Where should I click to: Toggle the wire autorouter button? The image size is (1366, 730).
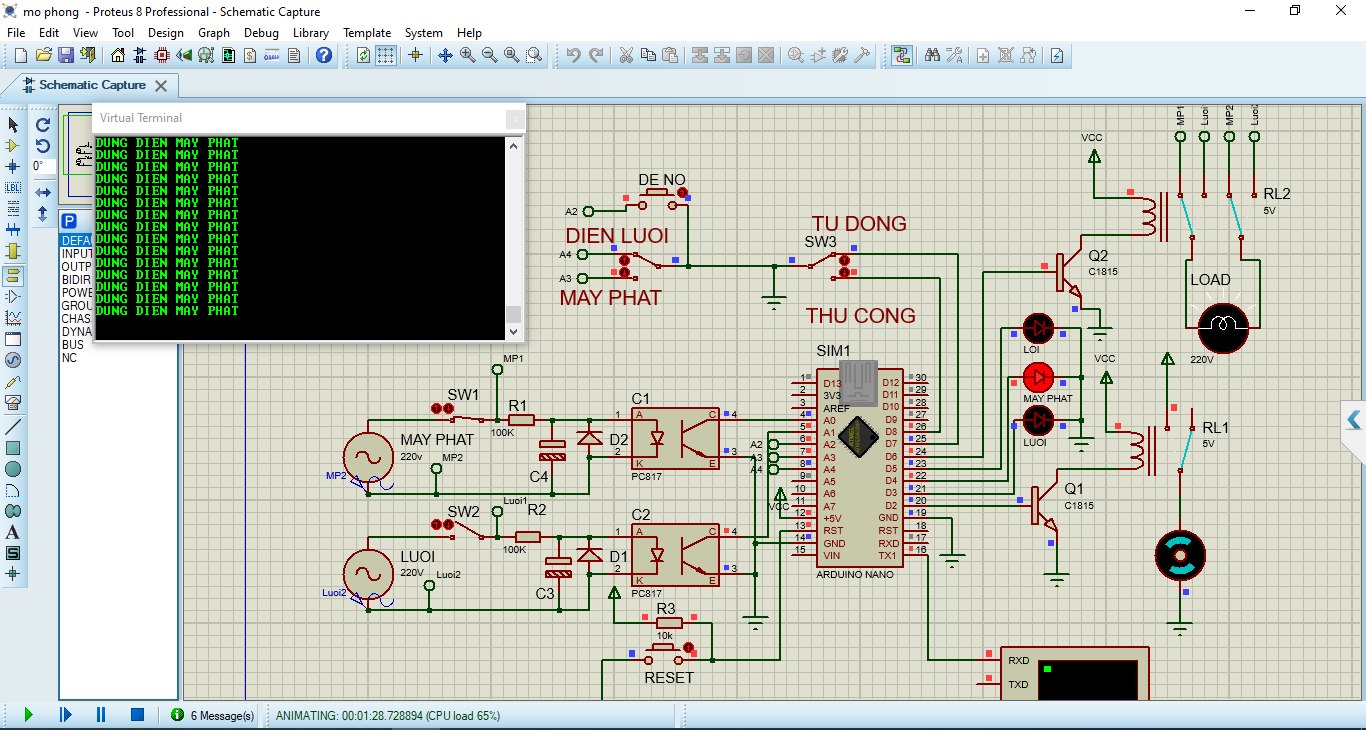(902, 55)
